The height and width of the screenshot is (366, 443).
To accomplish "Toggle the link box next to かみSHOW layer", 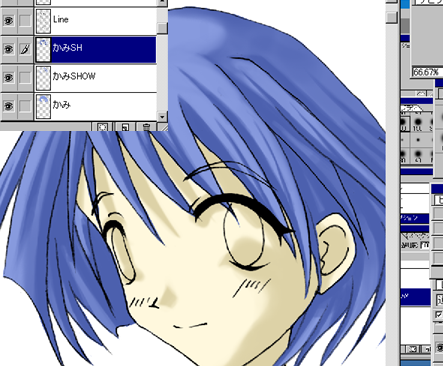I will click(x=25, y=78).
